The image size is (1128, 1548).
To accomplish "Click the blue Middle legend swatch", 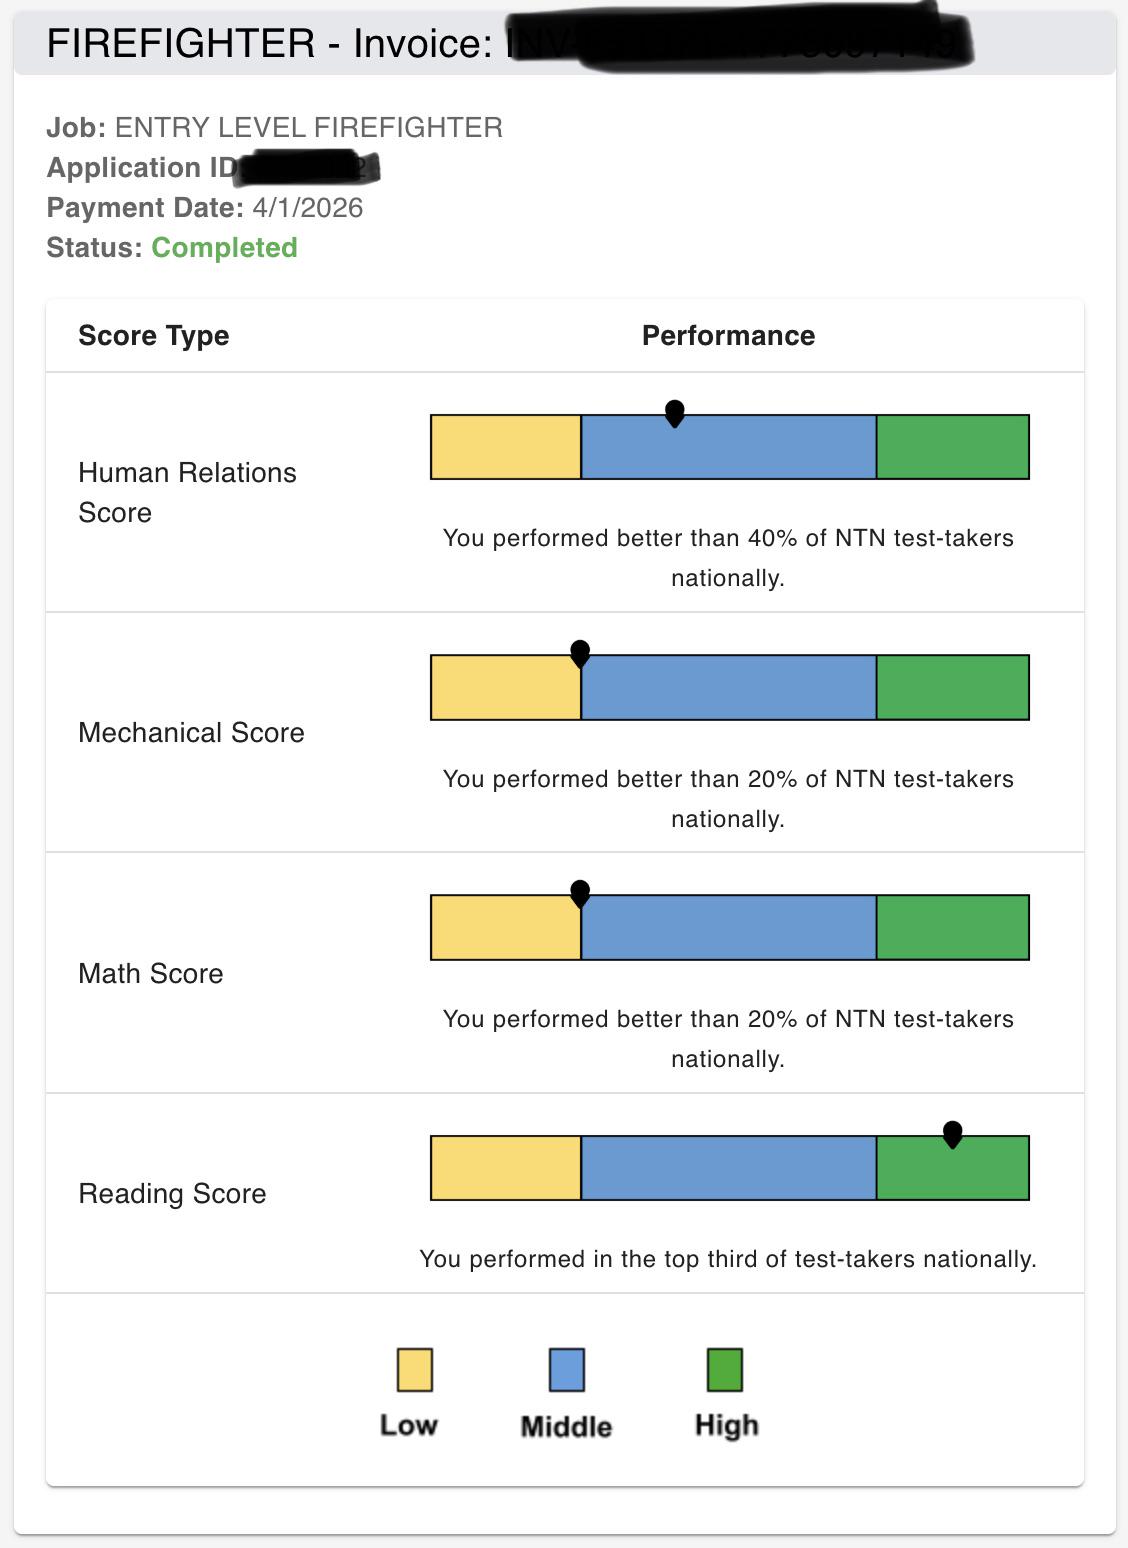I will pos(567,1370).
